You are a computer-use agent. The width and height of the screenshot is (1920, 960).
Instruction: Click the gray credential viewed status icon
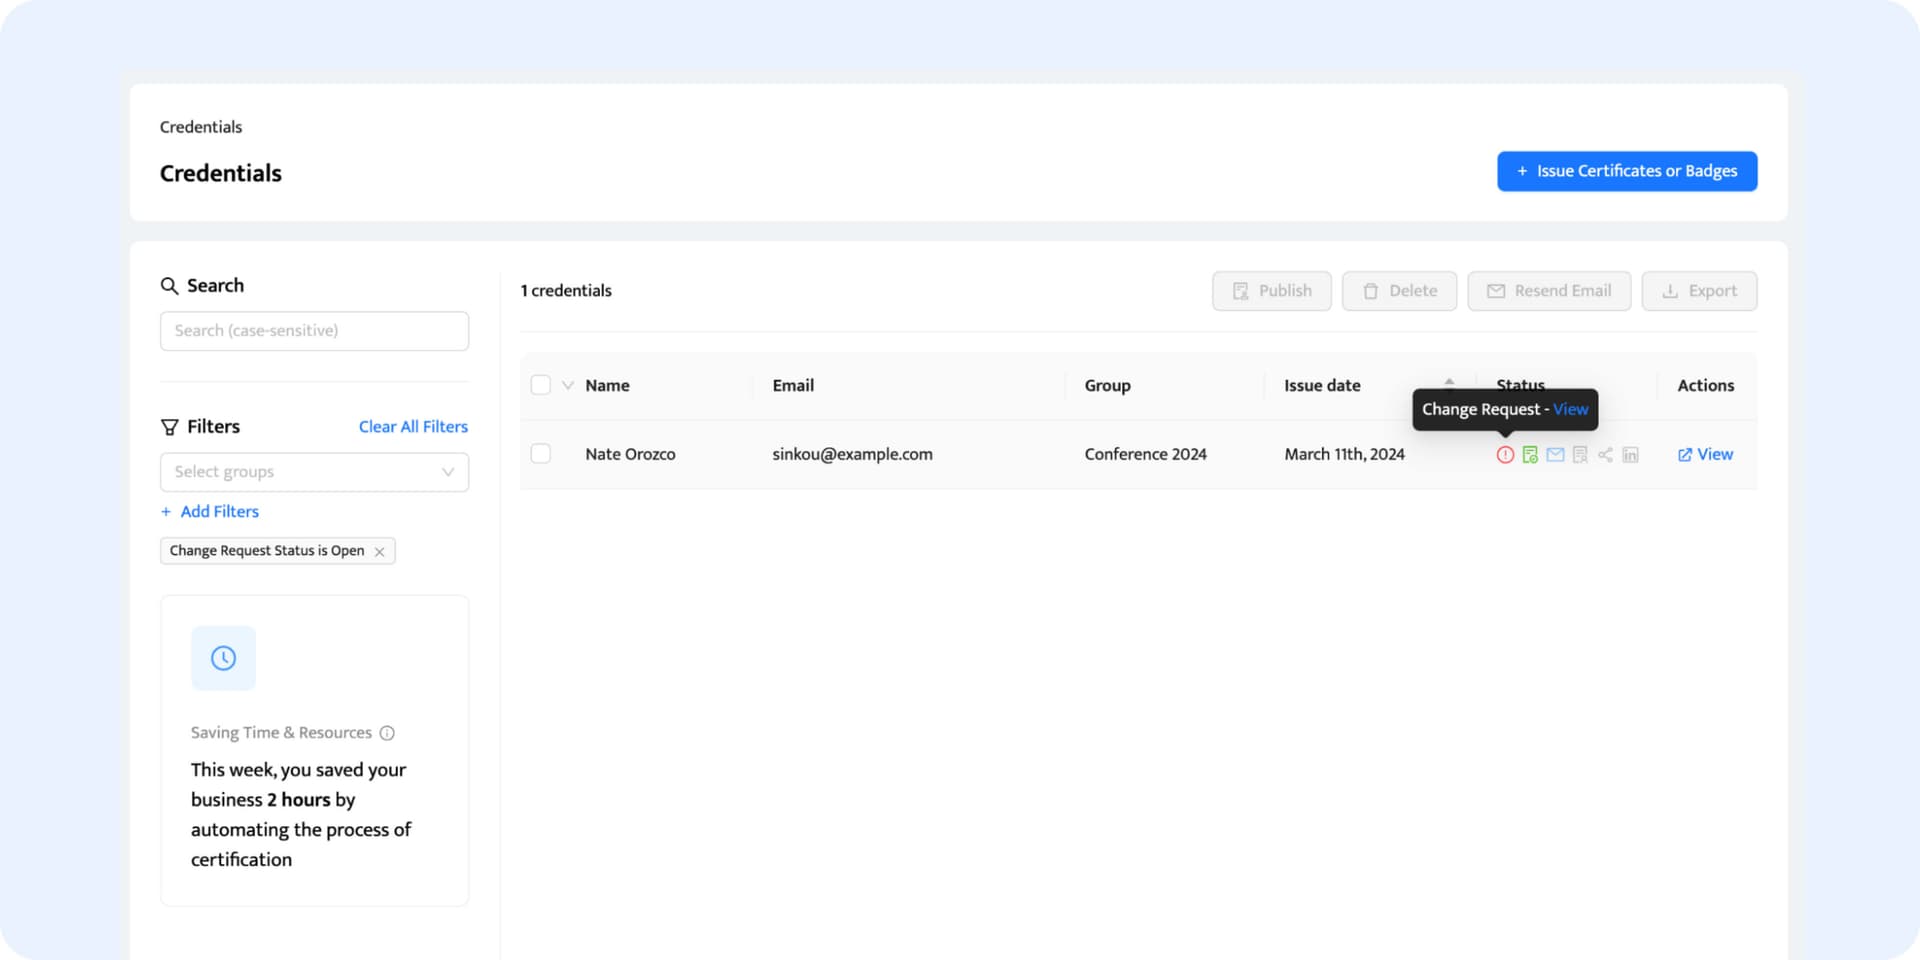1580,455
